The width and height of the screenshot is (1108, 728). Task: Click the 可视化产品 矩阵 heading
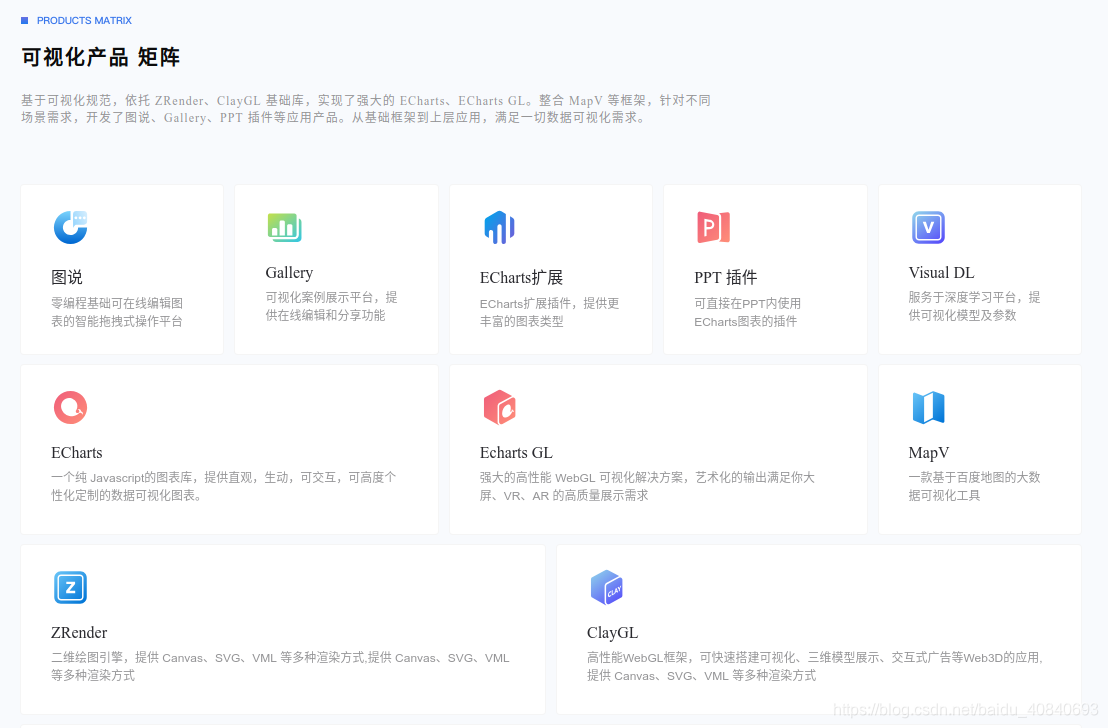point(100,57)
